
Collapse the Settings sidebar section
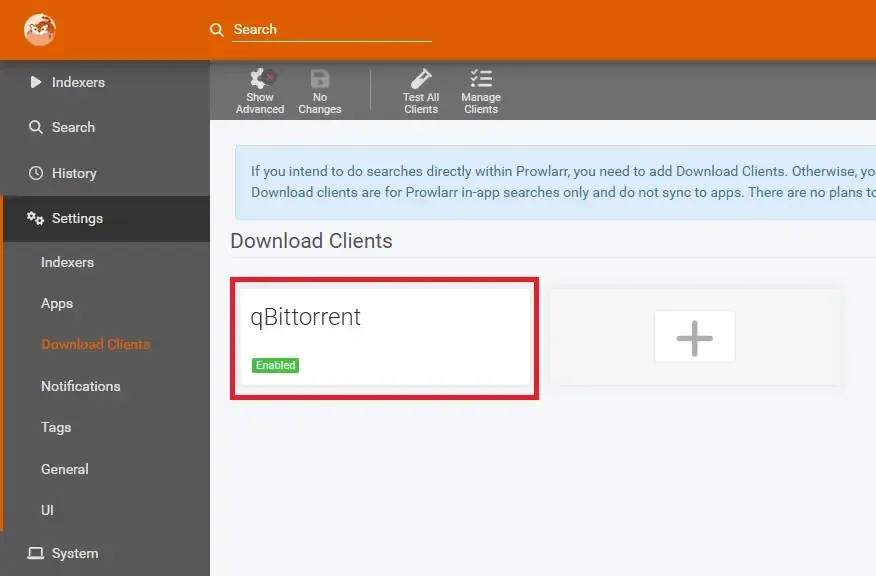70,218
